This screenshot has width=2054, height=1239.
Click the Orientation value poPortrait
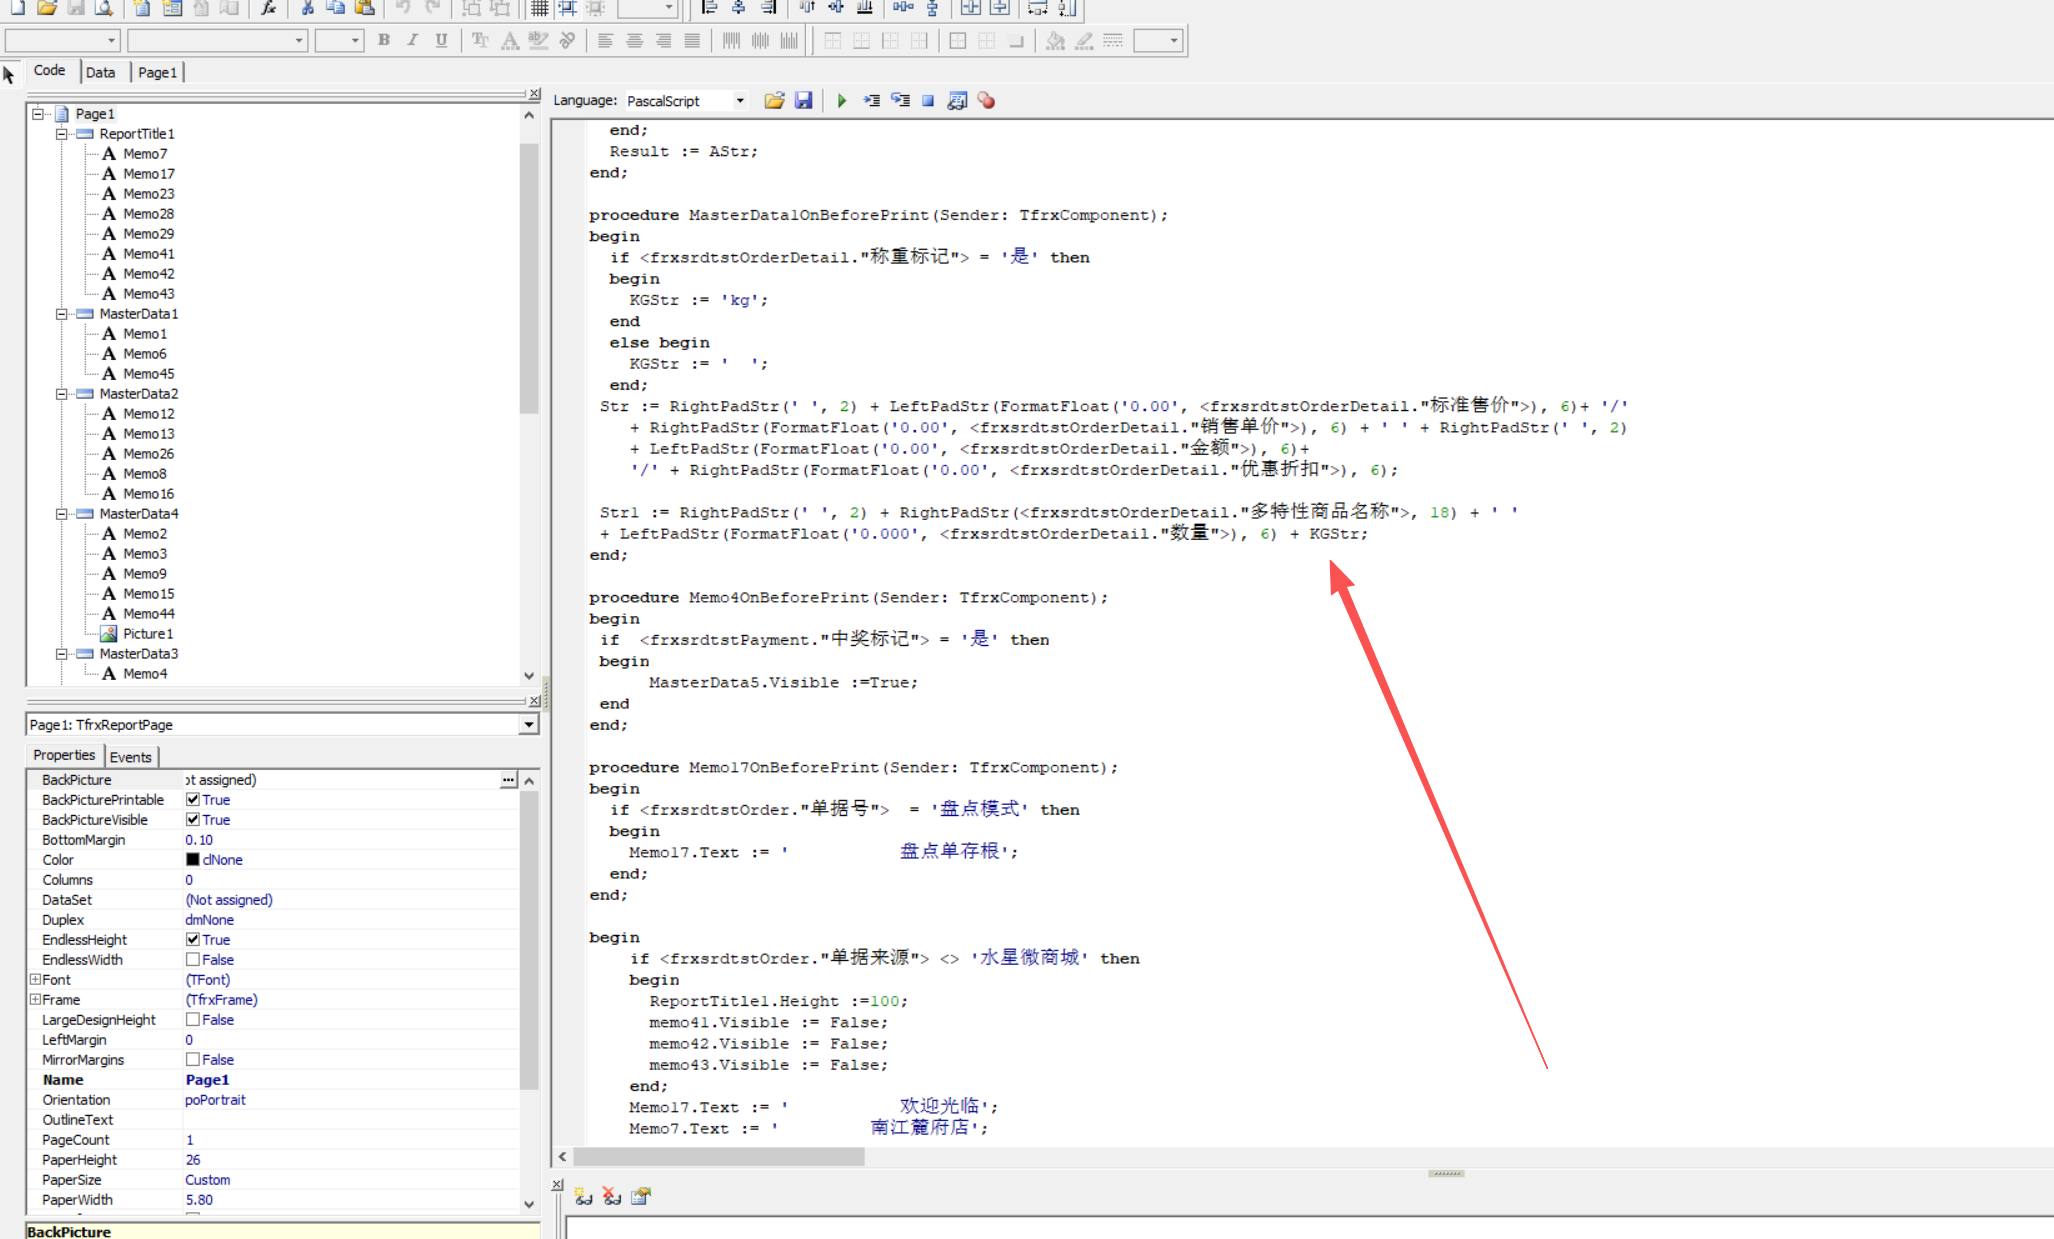point(215,1100)
